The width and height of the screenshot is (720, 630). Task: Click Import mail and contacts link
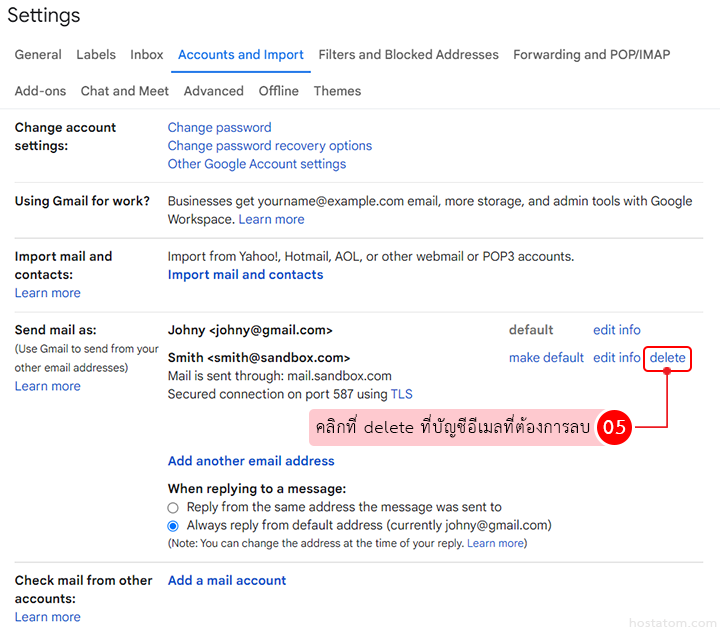click(245, 275)
